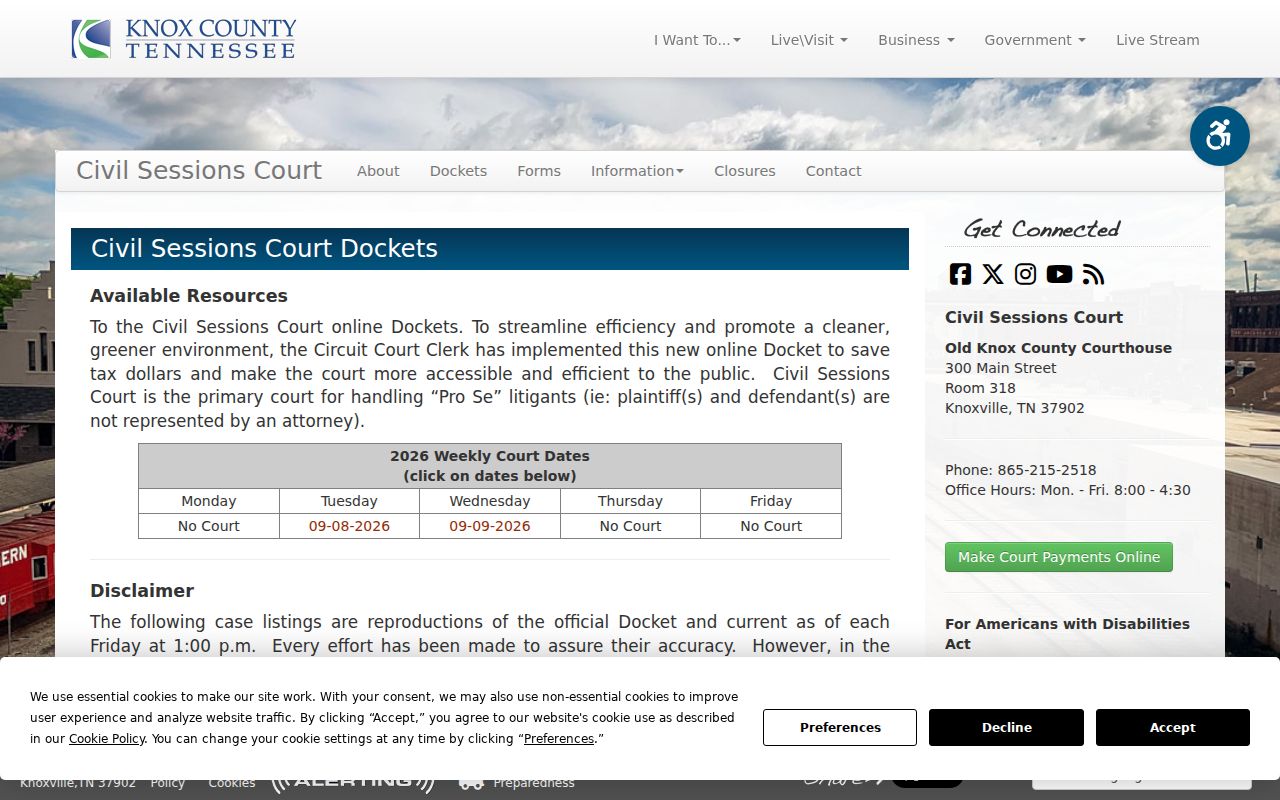
Task: Open the Forms tab
Action: (539, 171)
